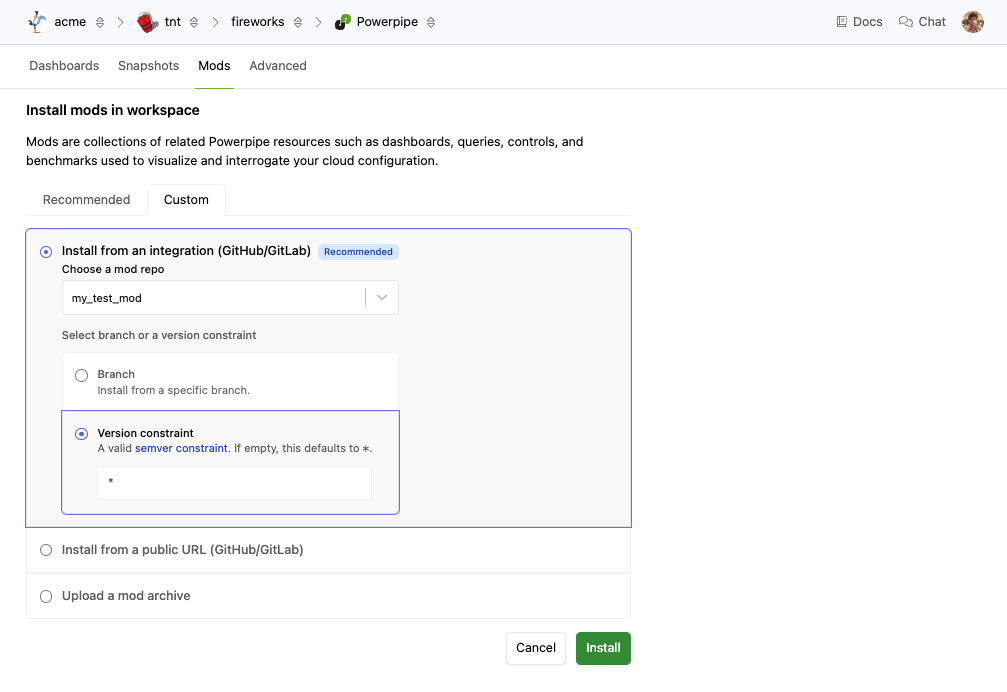Click the tnt dynamite icon in breadcrumb

pos(147,21)
